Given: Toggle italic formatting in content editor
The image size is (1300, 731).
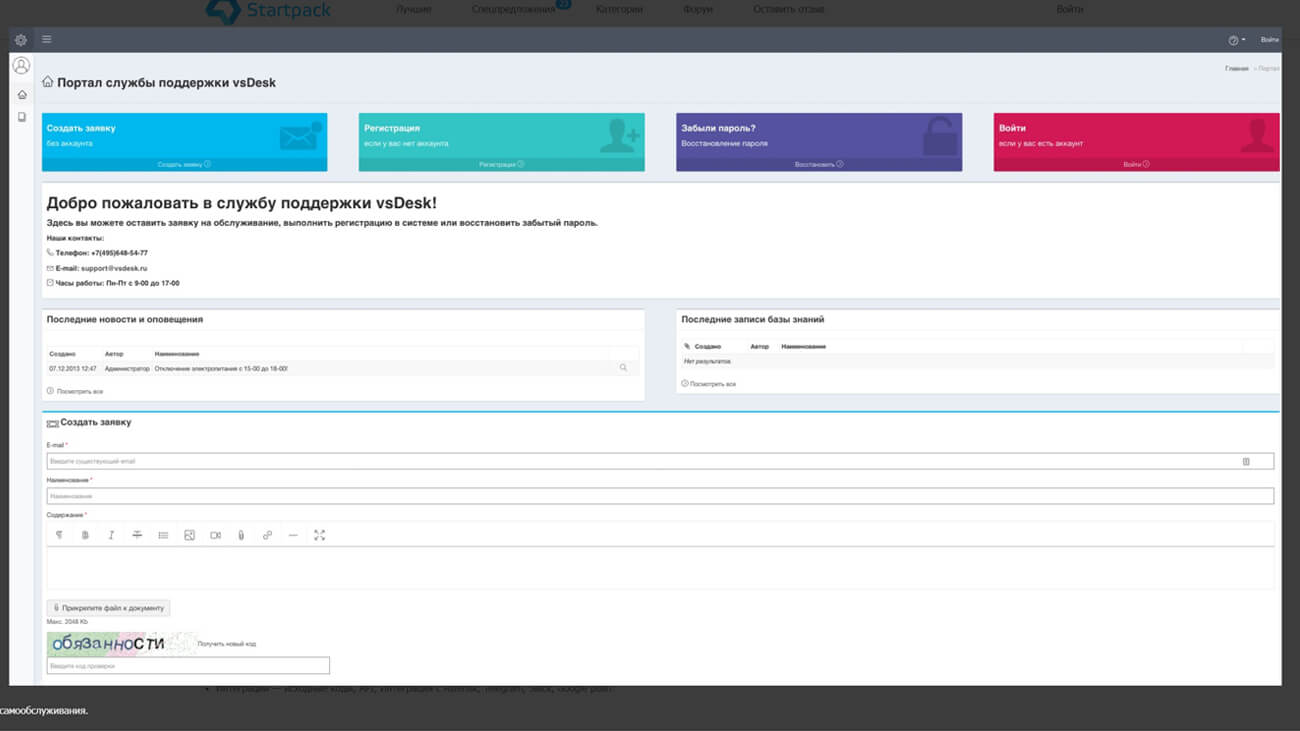Looking at the screenshot, I should click(111, 535).
